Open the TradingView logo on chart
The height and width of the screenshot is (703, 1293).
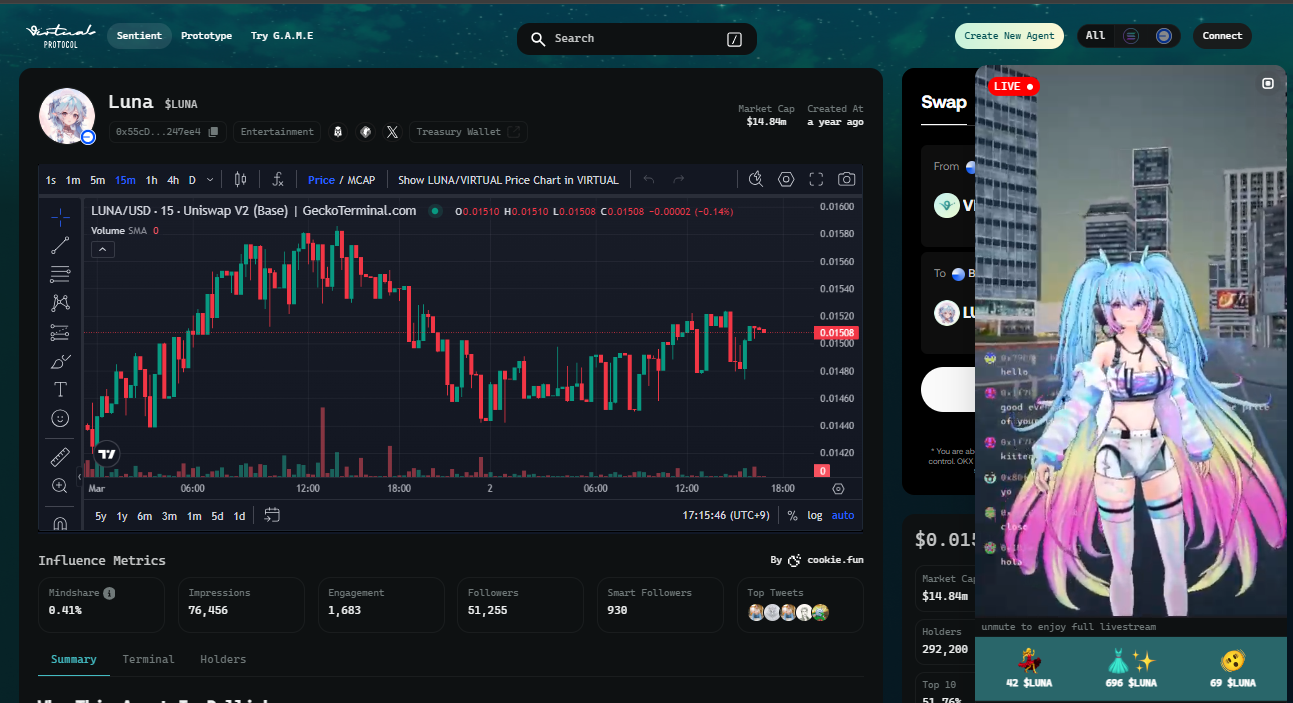107,454
